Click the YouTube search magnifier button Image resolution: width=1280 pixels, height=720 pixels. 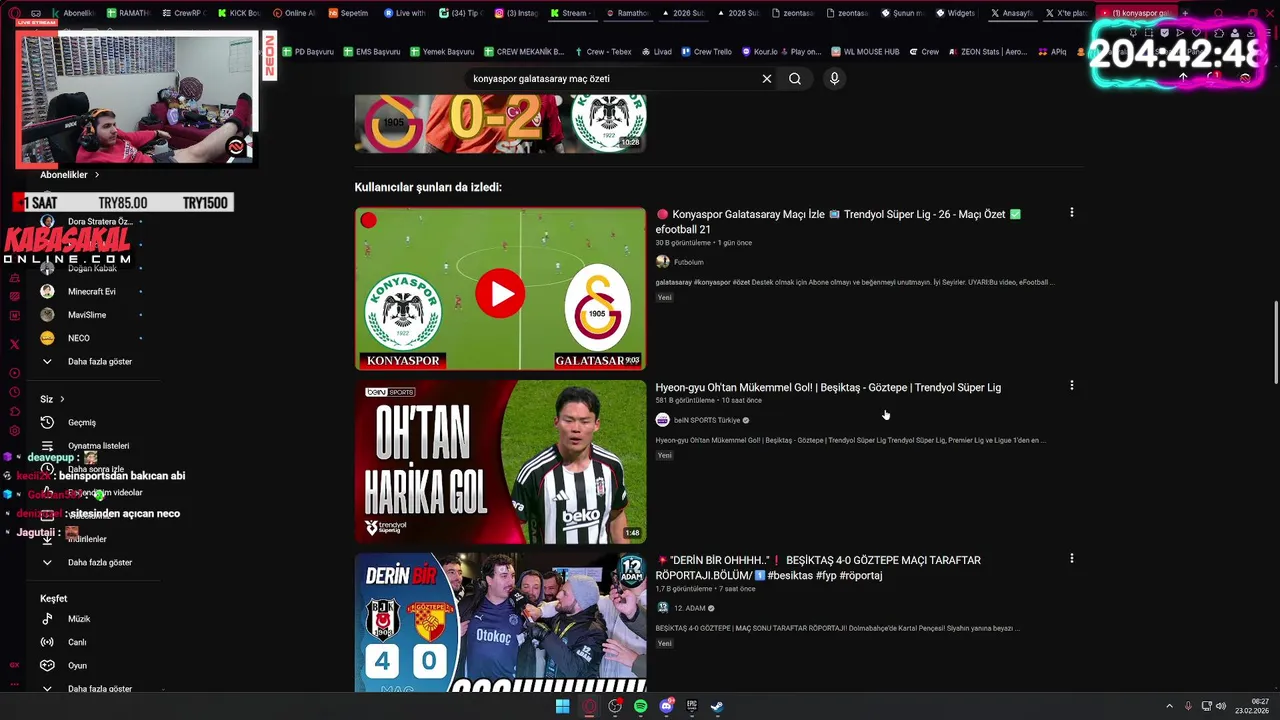tap(795, 79)
